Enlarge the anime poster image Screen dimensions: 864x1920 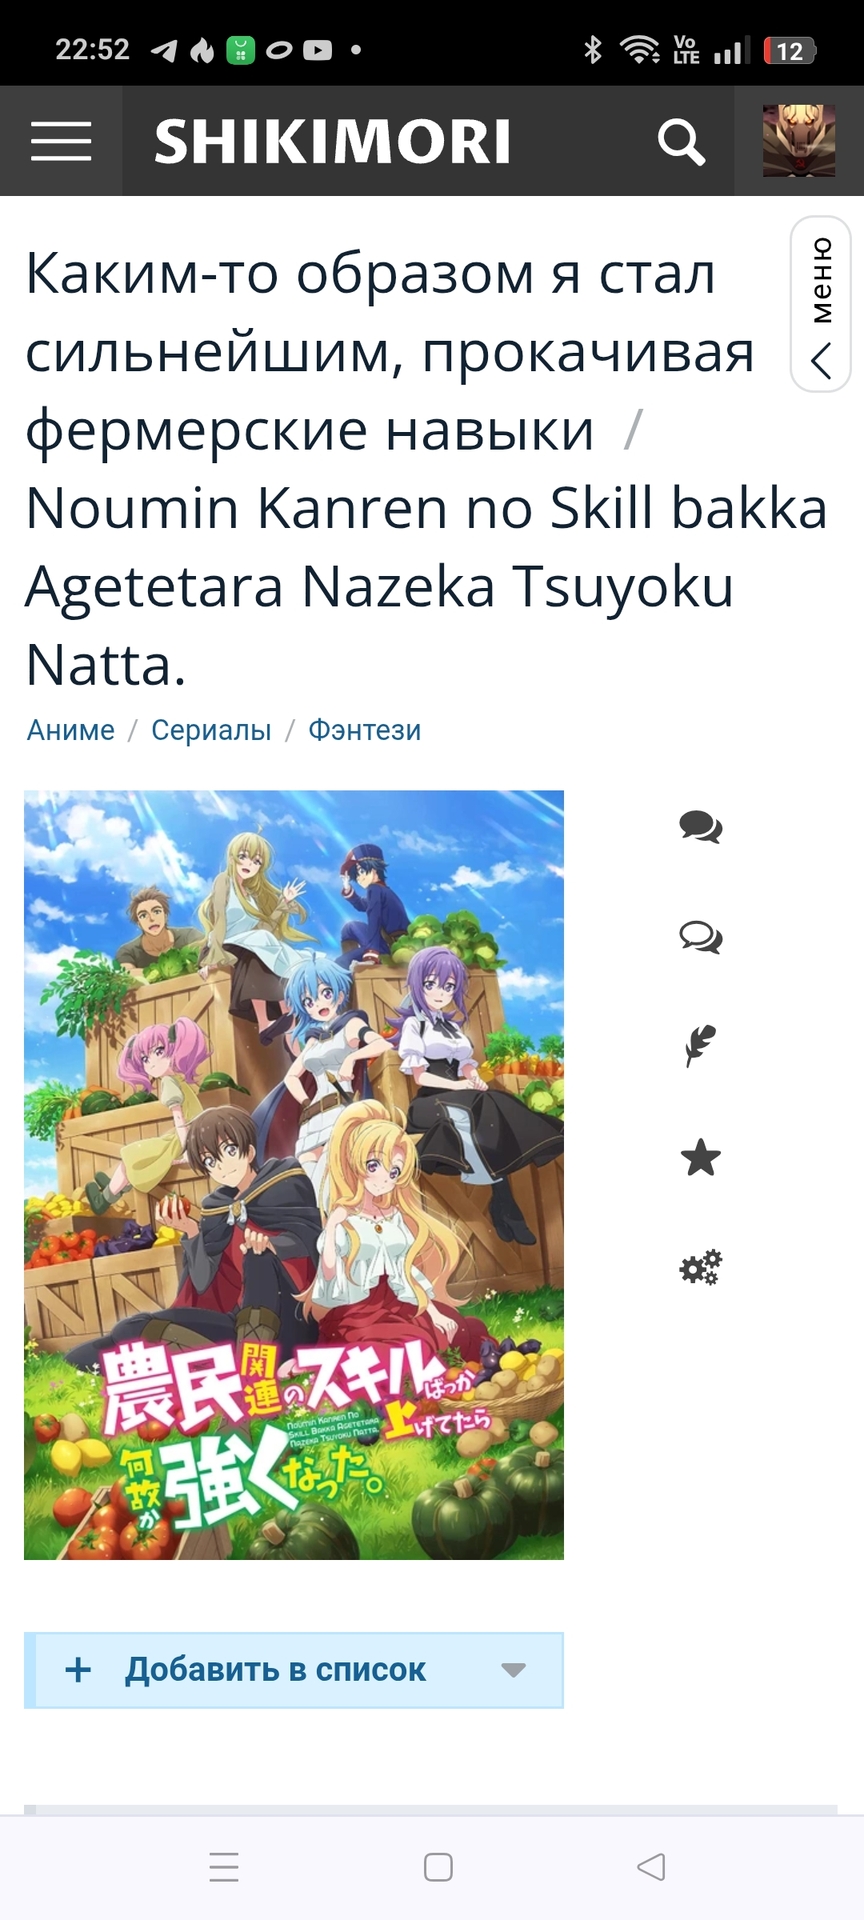(x=294, y=1175)
